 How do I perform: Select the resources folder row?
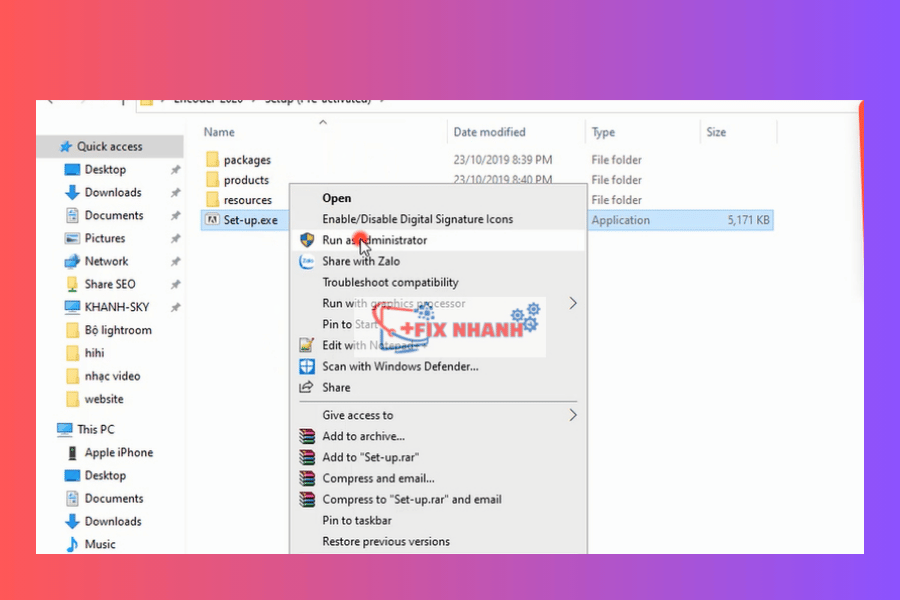pos(247,200)
